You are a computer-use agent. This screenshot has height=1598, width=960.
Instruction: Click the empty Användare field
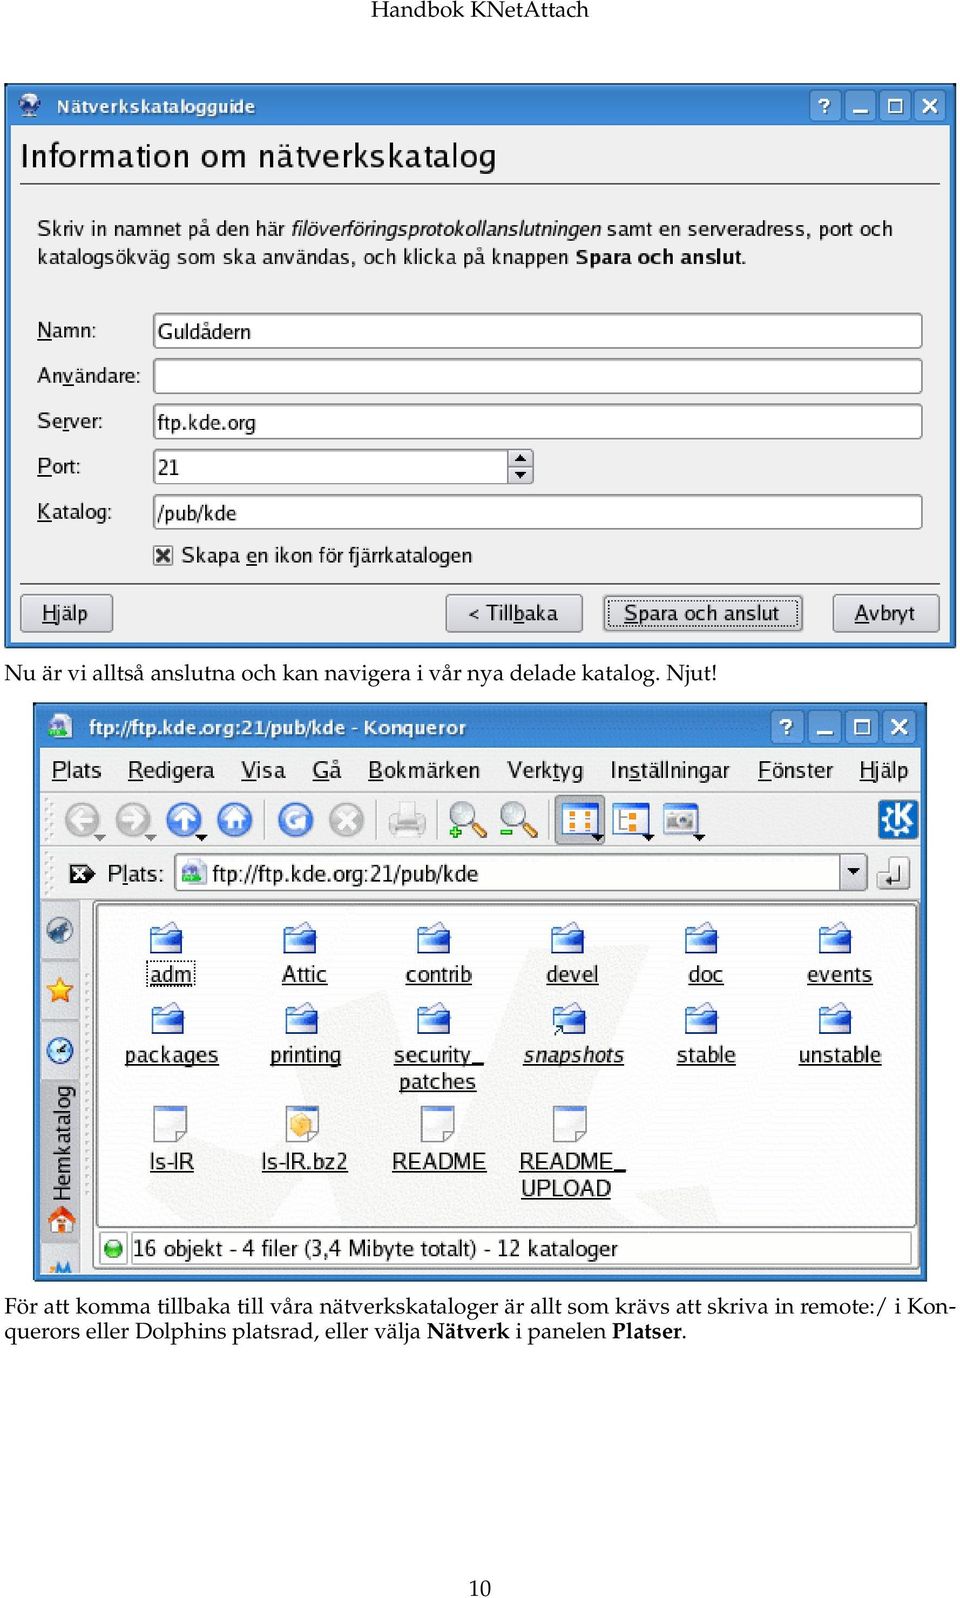538,376
